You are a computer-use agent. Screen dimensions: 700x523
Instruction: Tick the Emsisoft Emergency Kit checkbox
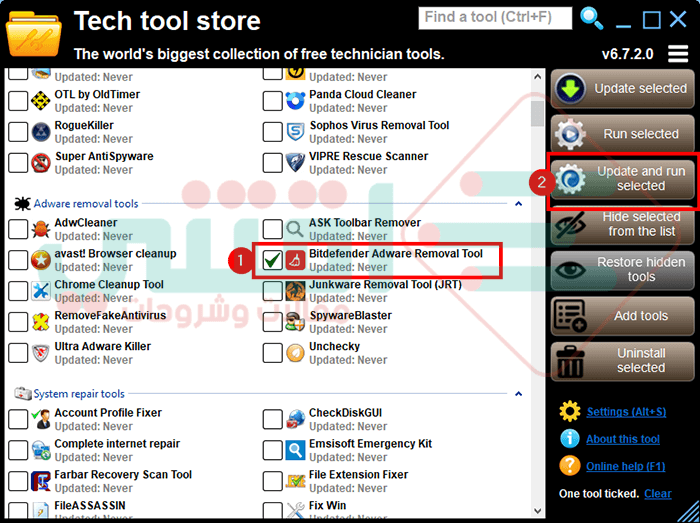click(x=272, y=450)
